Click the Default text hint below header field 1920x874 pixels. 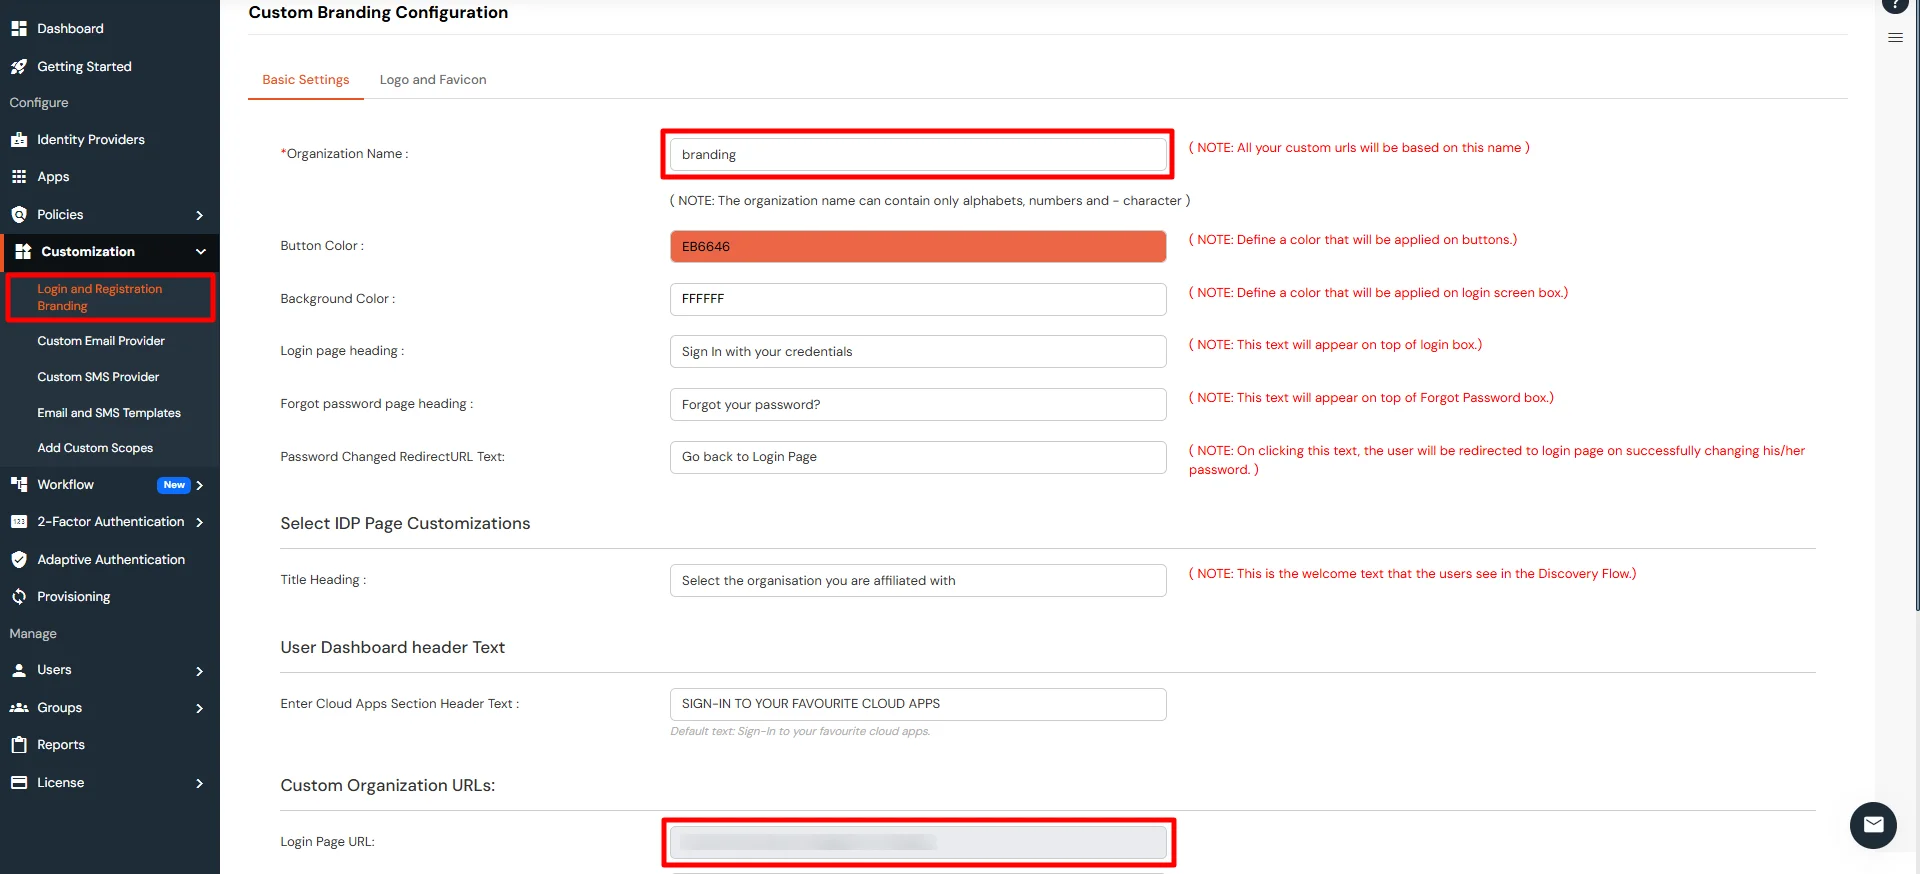(800, 732)
